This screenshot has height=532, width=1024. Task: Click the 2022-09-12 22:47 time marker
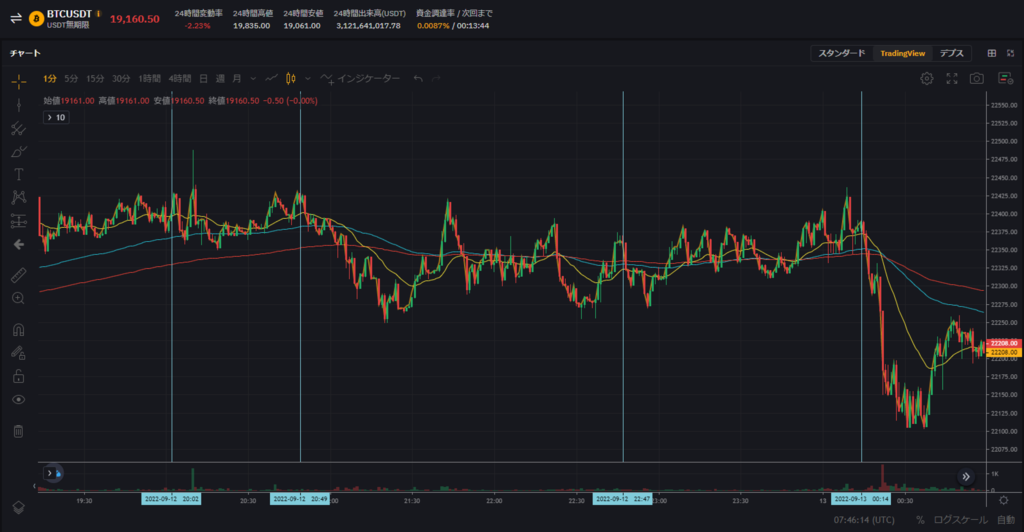(622, 499)
